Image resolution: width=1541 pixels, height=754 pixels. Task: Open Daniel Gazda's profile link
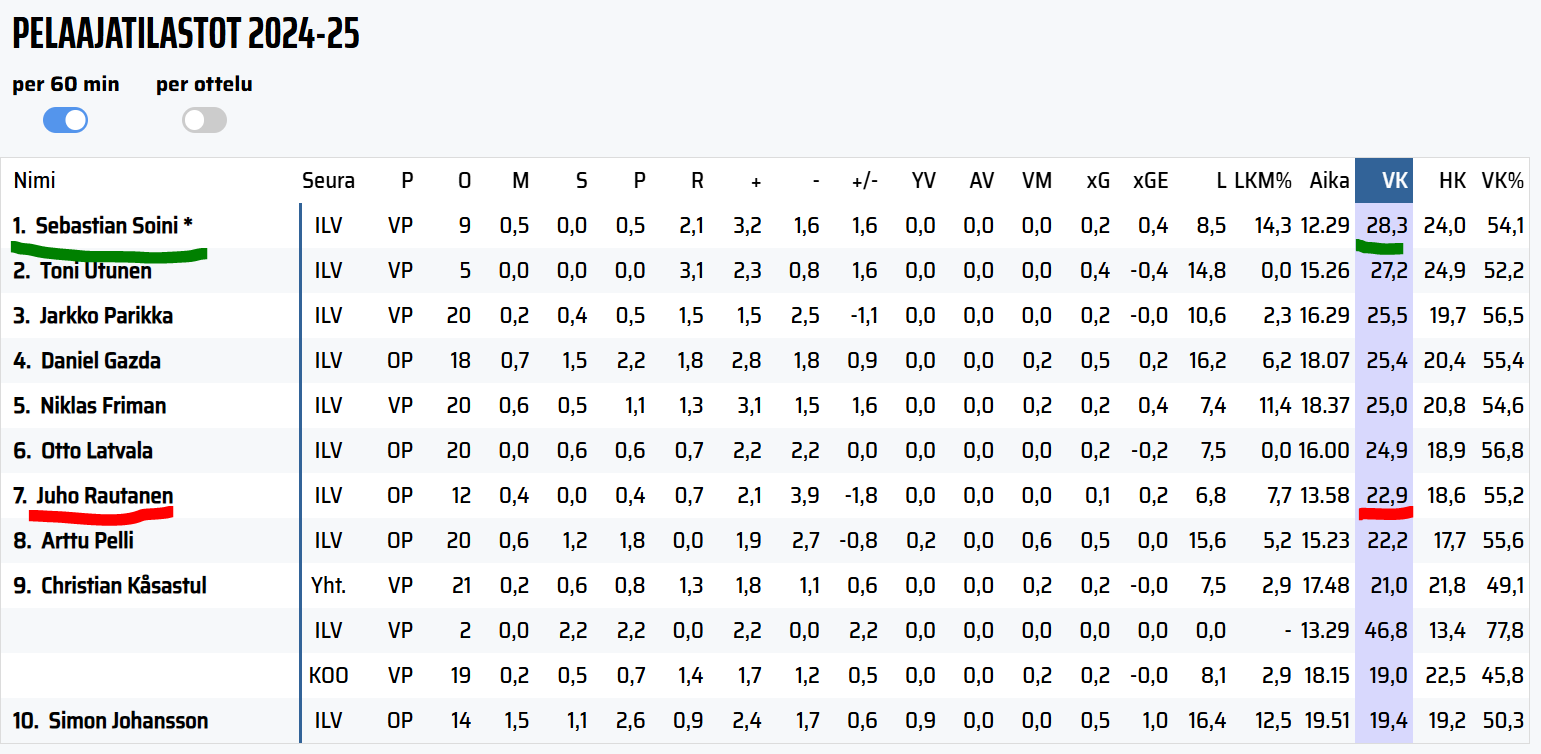[100, 361]
